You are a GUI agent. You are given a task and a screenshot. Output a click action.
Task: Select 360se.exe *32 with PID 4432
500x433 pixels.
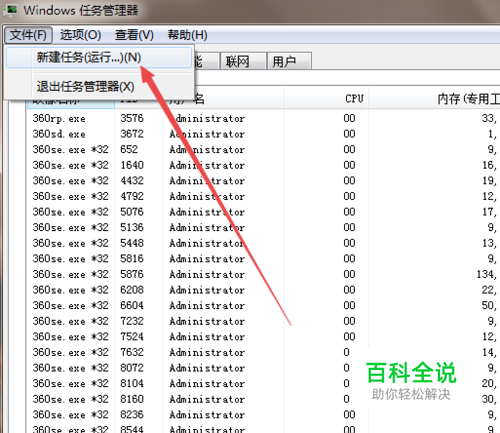[x=71, y=181]
